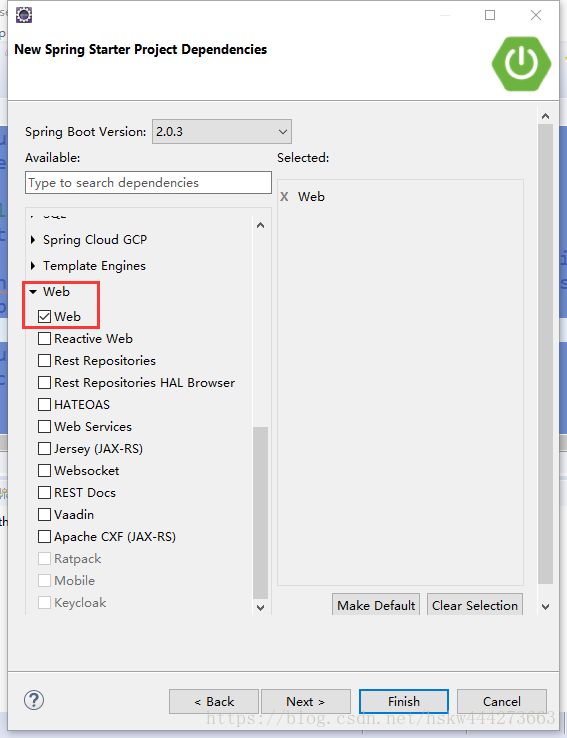567x738 pixels.
Task: Uncheck the Web dependency checkbox
Action: click(x=45, y=317)
